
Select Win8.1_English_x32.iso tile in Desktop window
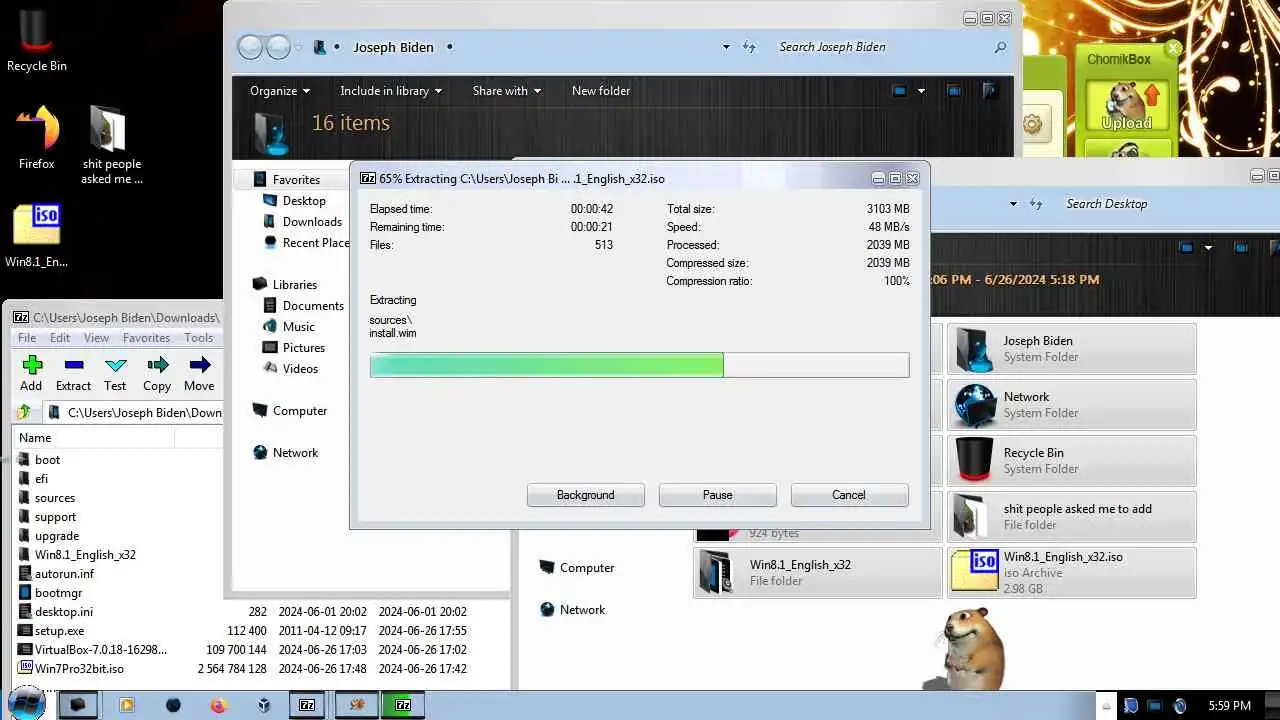[1072, 572]
